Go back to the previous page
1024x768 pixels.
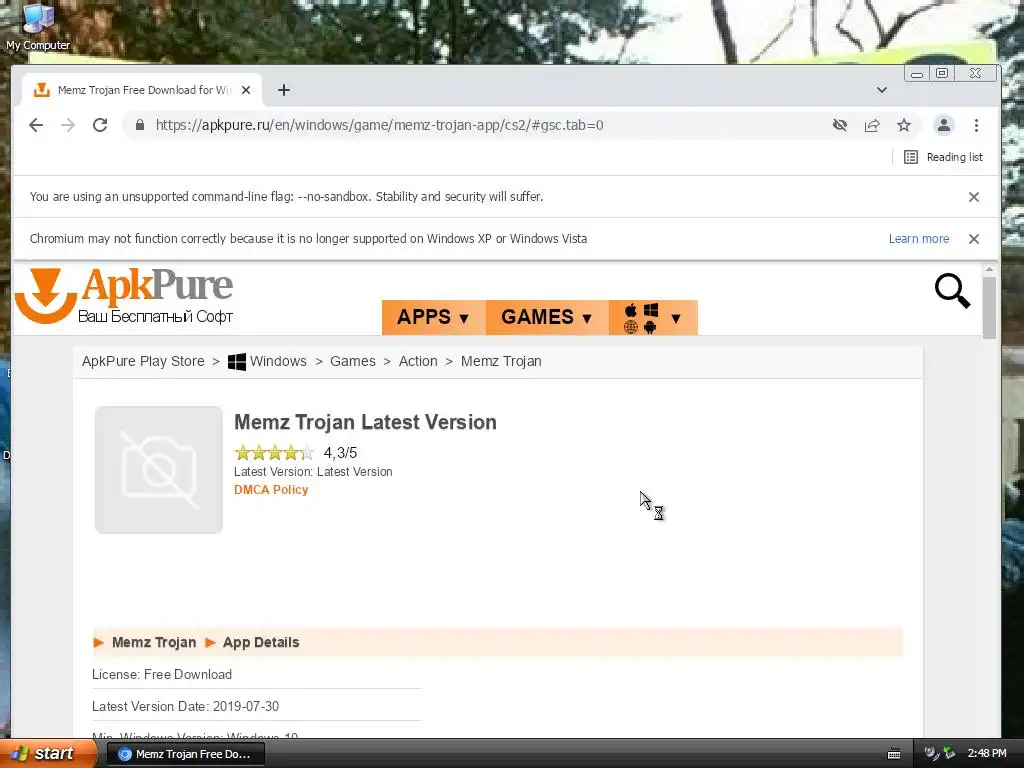(36, 125)
